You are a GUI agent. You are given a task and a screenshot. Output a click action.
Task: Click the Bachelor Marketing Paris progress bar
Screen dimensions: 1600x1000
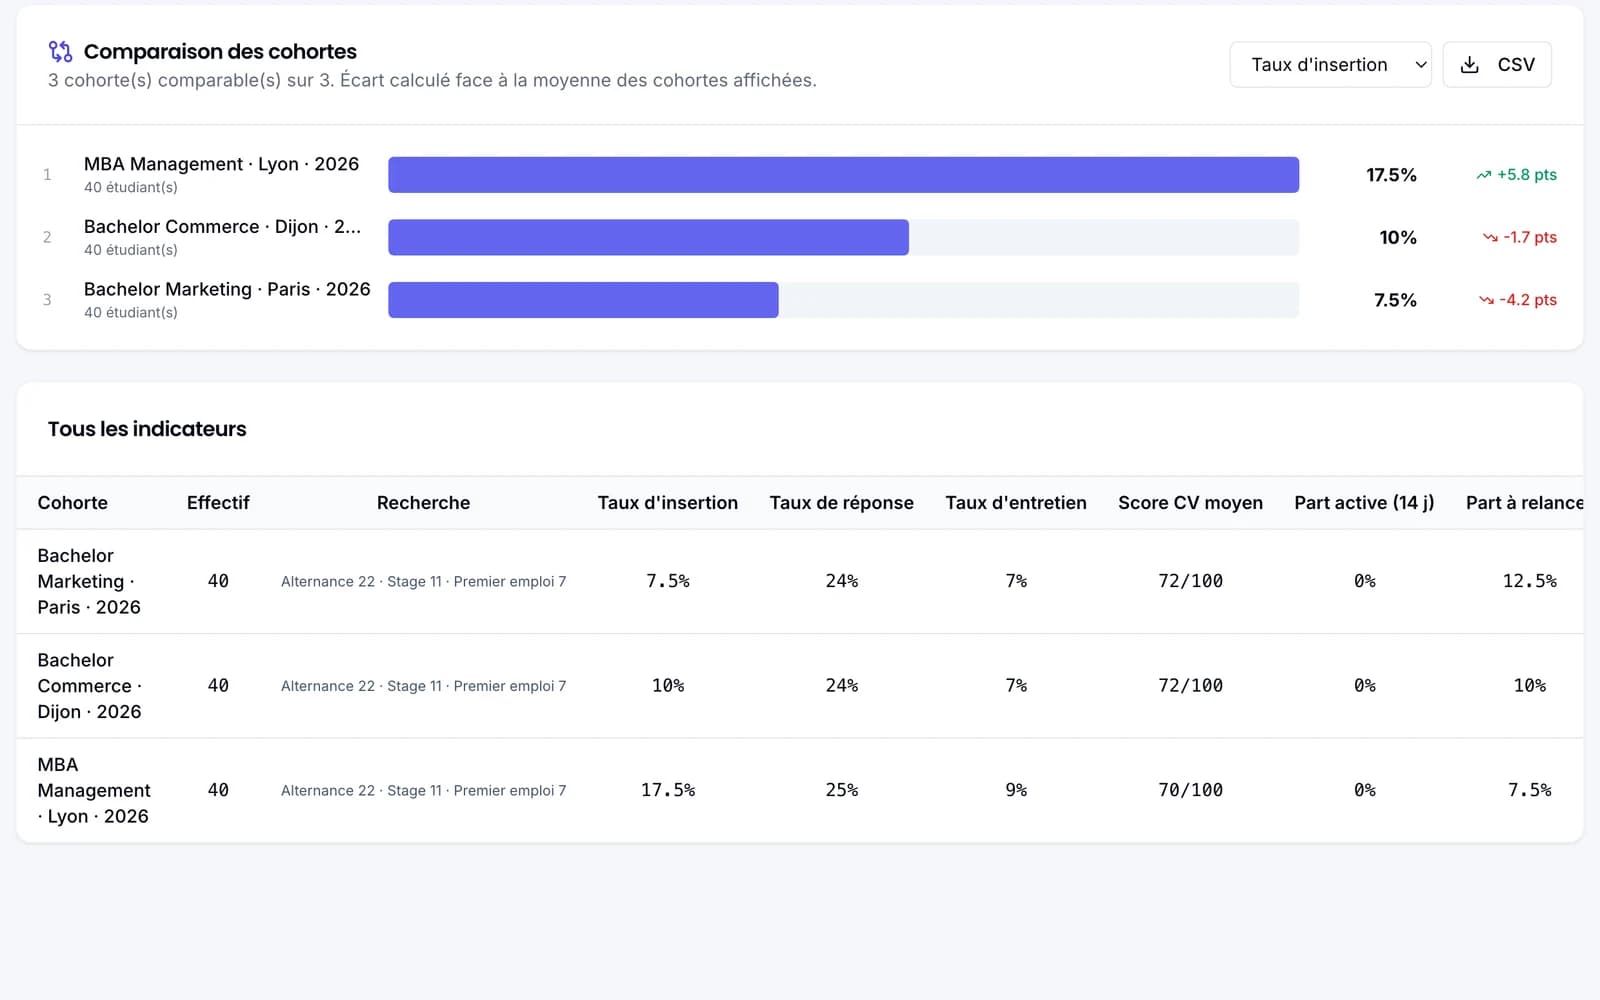coord(843,300)
